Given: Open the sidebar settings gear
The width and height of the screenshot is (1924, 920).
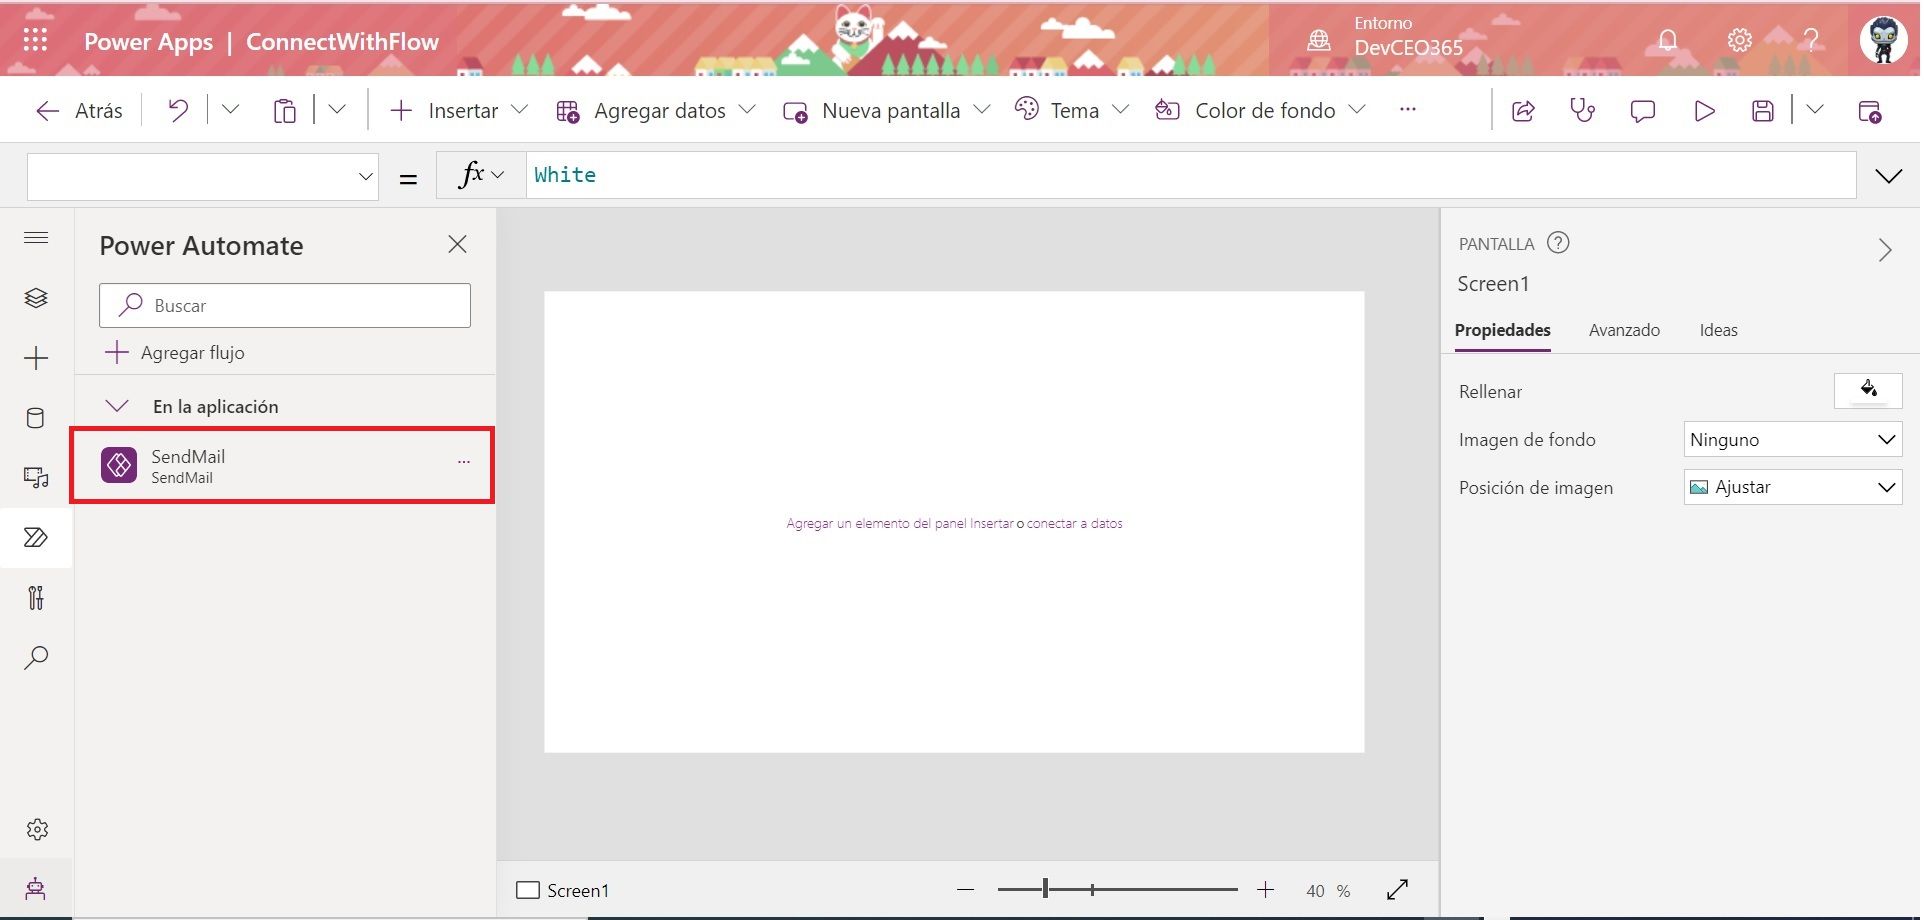Looking at the screenshot, I should point(37,830).
